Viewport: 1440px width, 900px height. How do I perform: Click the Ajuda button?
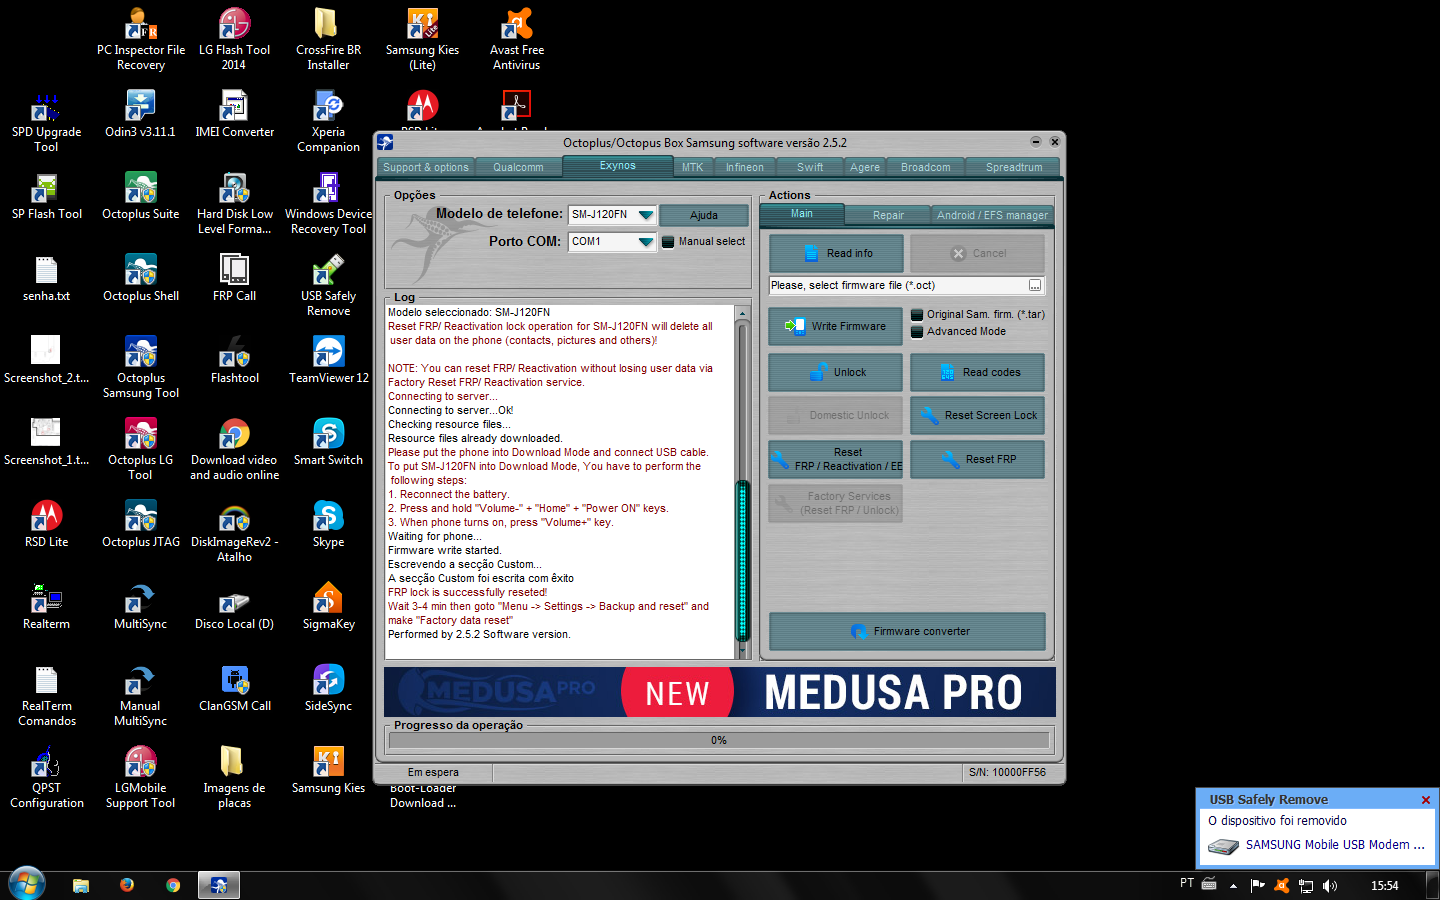[x=704, y=215]
